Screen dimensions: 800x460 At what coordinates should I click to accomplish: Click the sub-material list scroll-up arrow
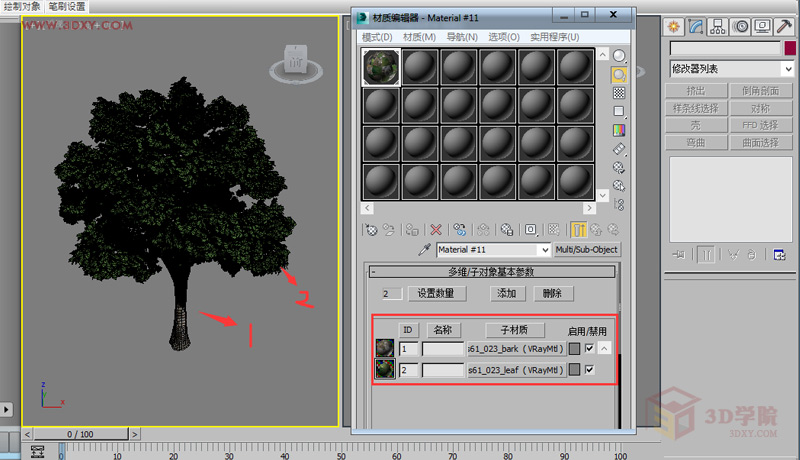click(605, 349)
